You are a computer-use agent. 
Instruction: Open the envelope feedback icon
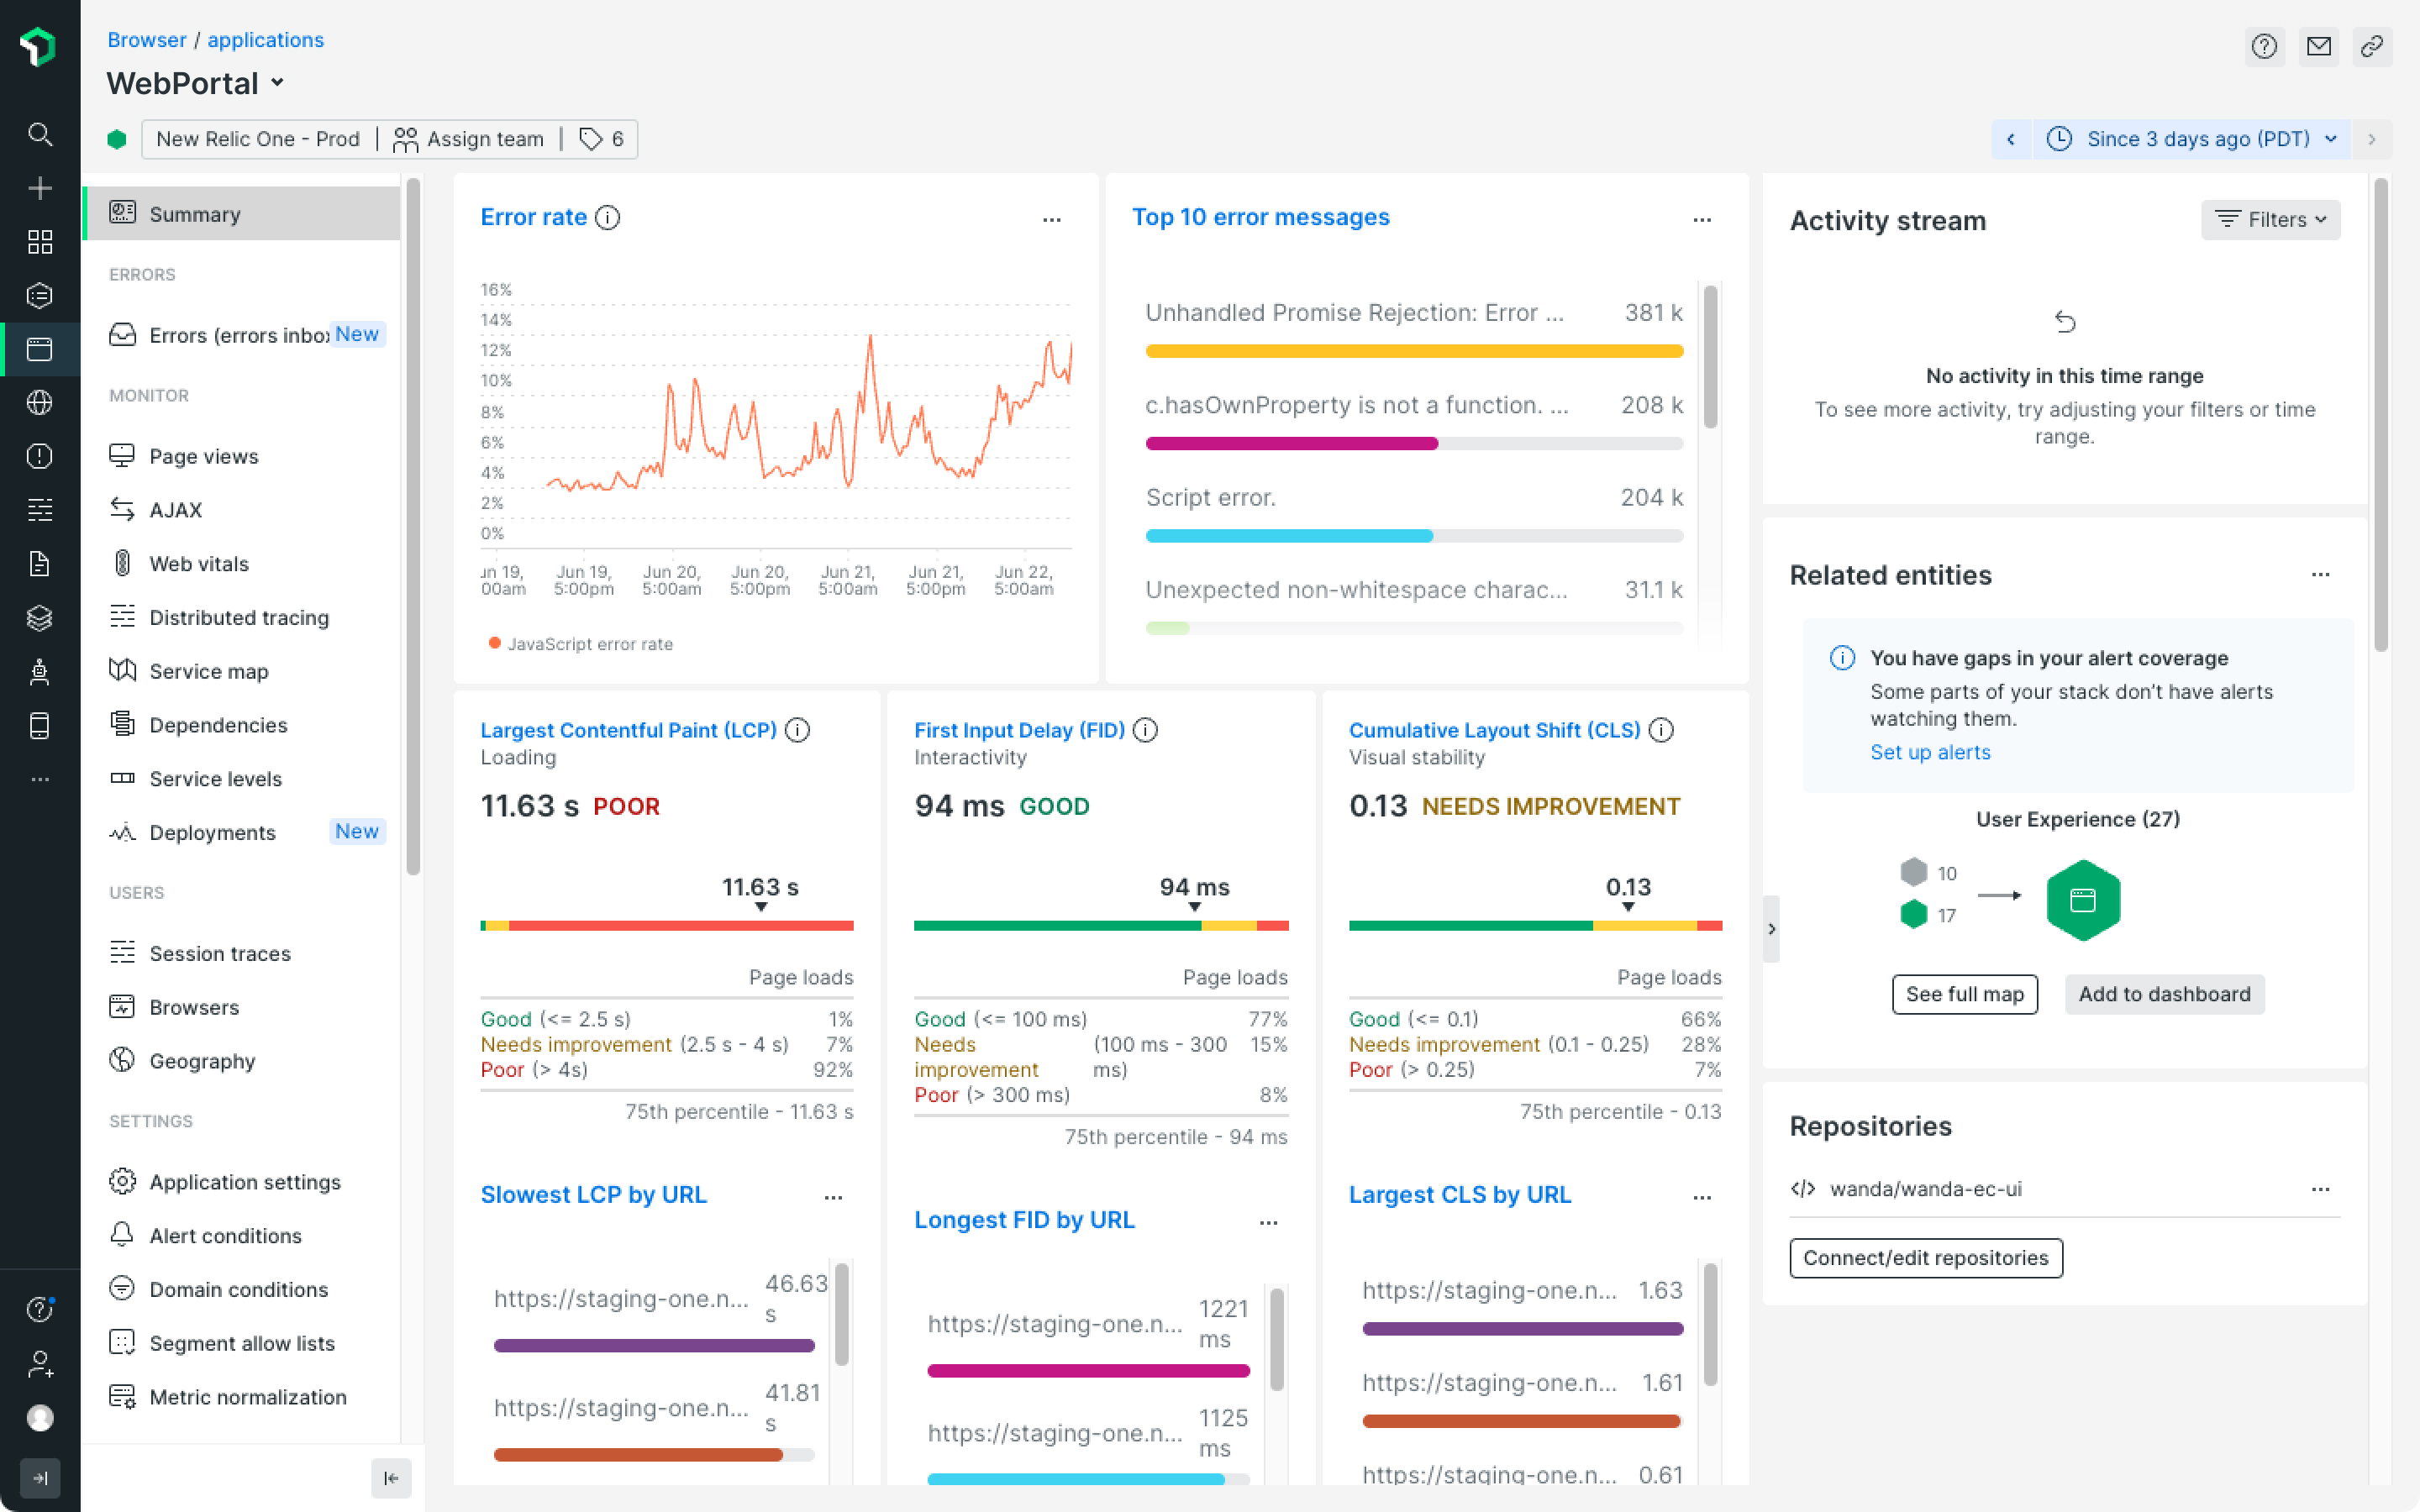point(2318,46)
